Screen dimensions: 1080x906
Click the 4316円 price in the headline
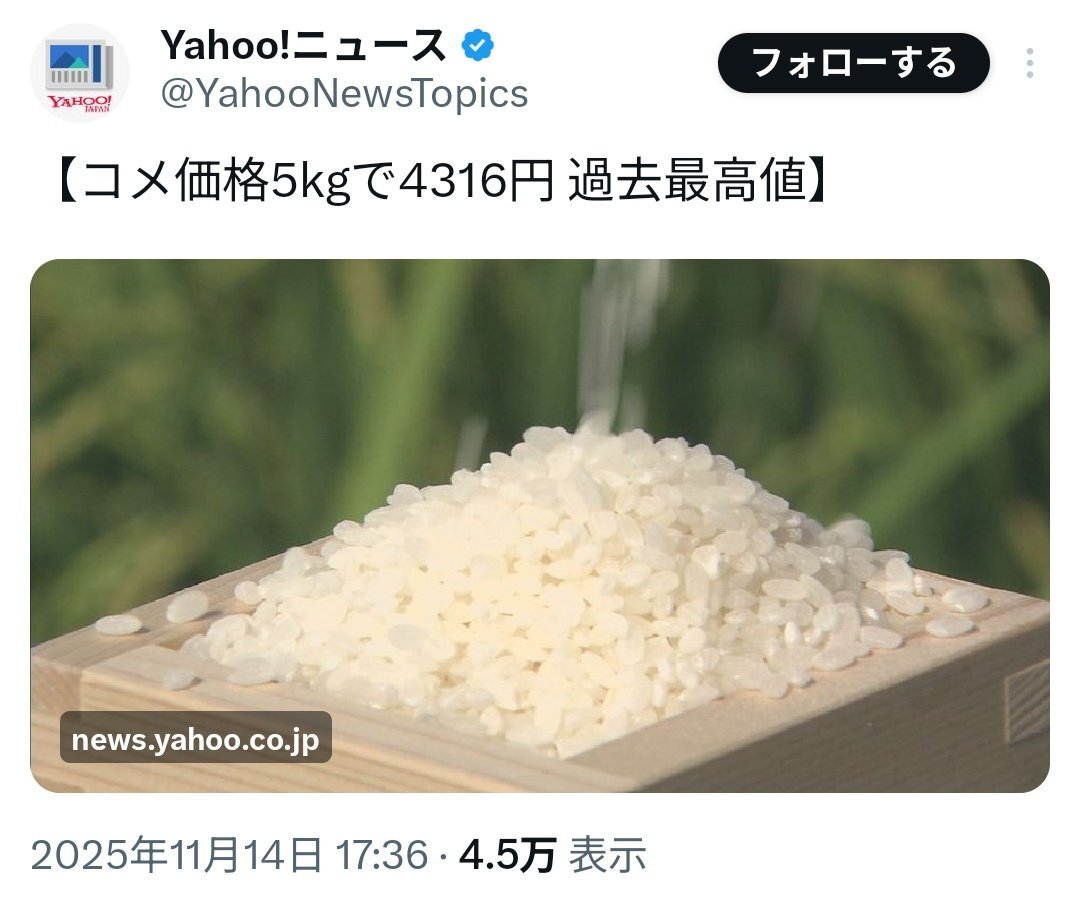tap(476, 181)
